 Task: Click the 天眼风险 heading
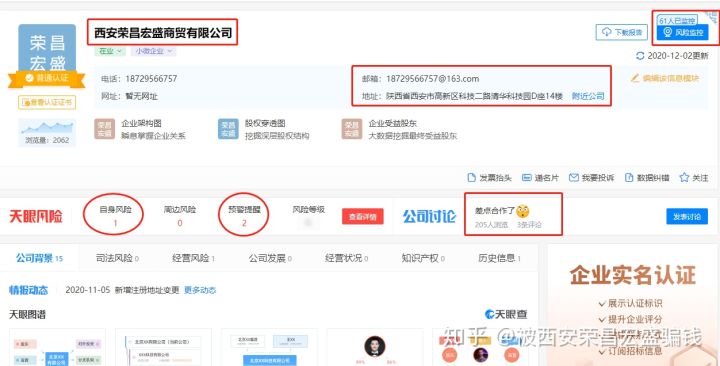point(36,216)
